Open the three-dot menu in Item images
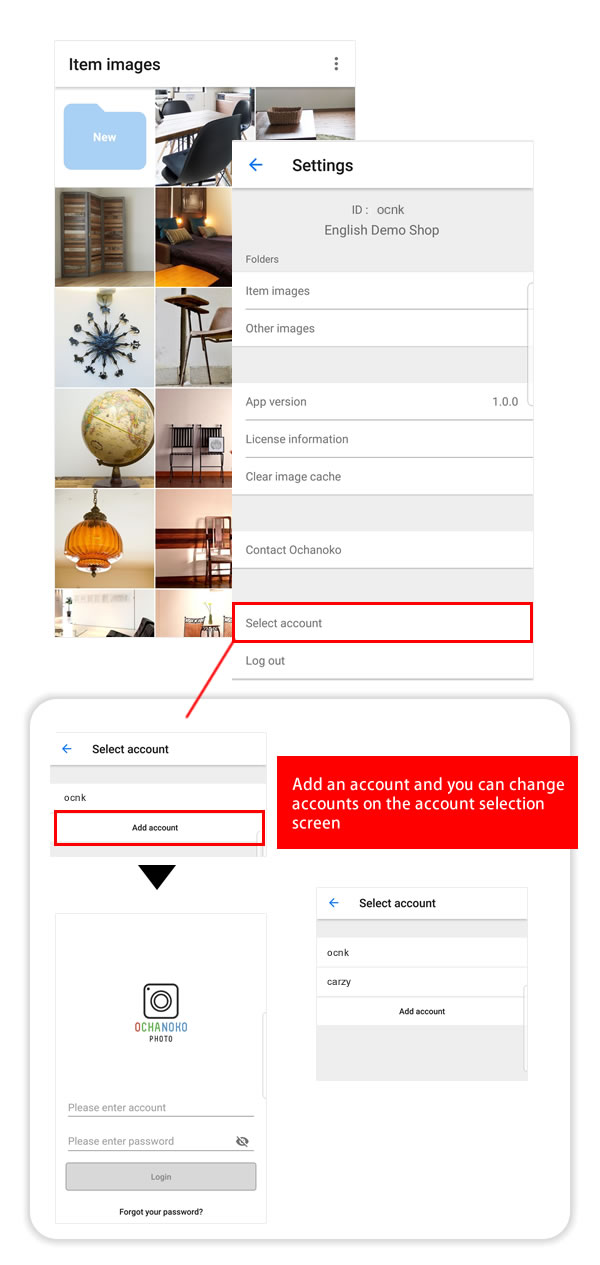Viewport: 600px width, 1265px height. pyautogui.click(x=336, y=64)
